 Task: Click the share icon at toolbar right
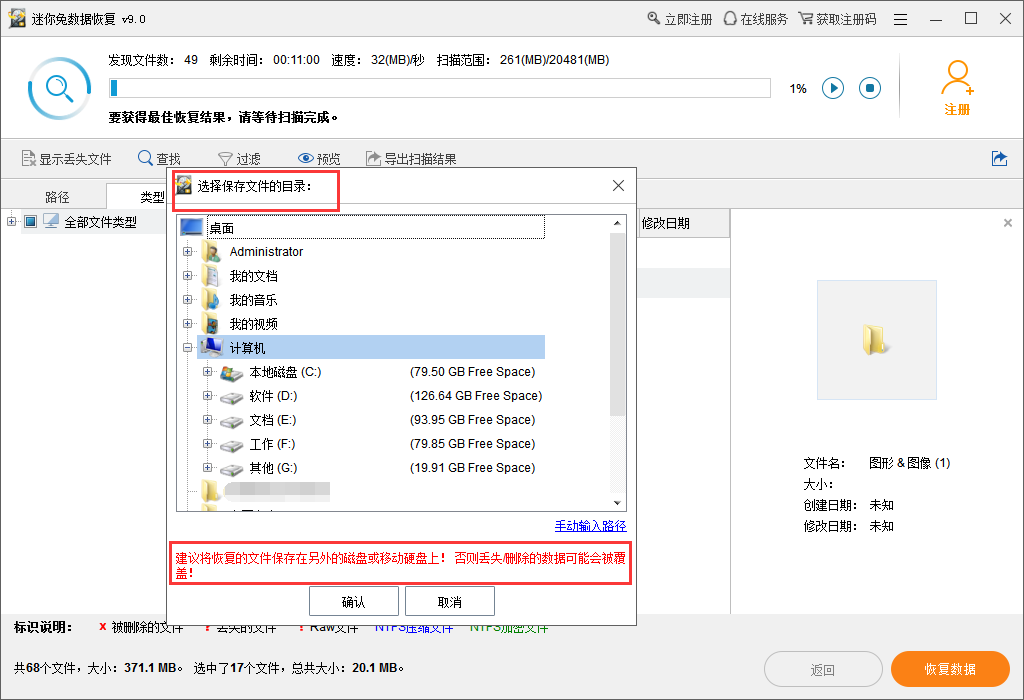pos(999,158)
